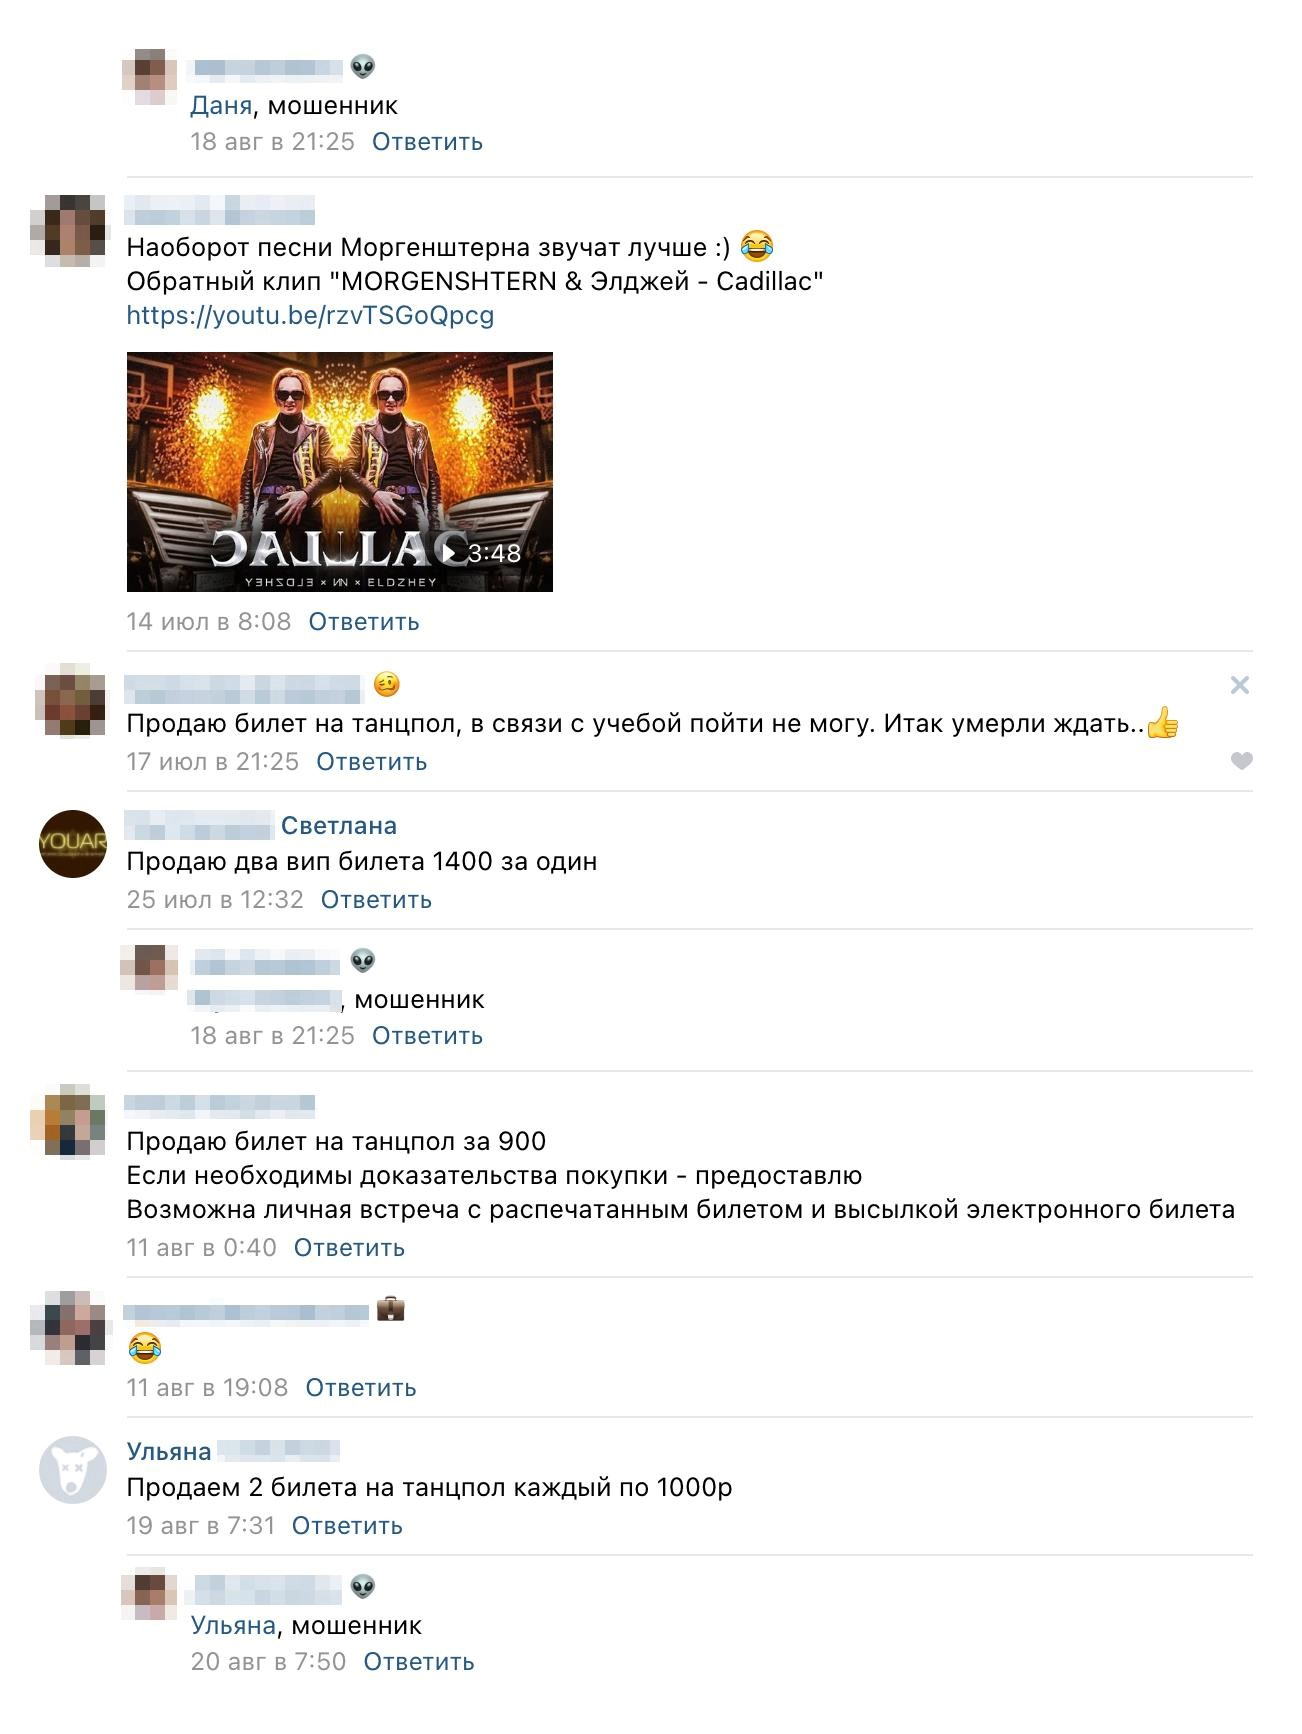Reply to the 17 июл в 21:25 comment
Screen dimensions: 1302x1734
[x=372, y=762]
